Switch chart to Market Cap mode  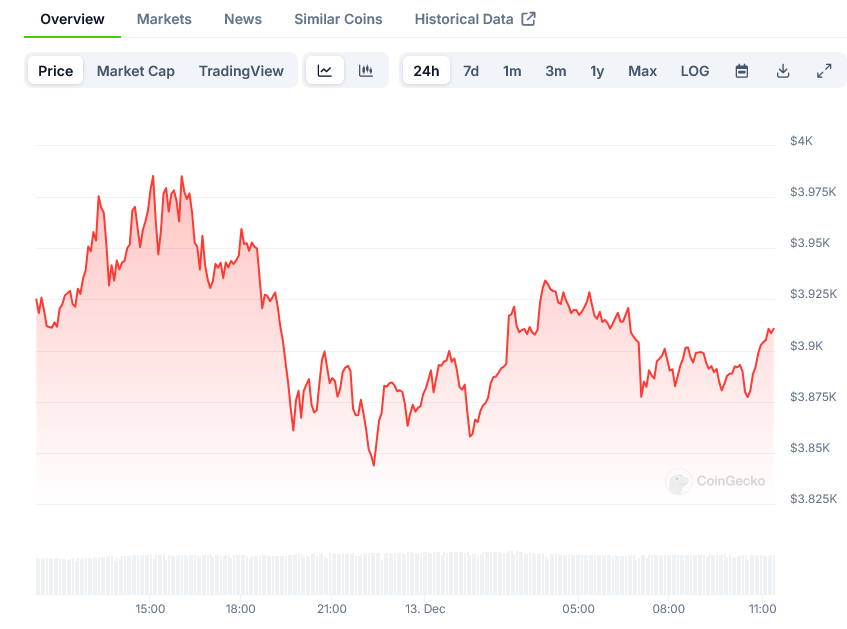click(136, 71)
